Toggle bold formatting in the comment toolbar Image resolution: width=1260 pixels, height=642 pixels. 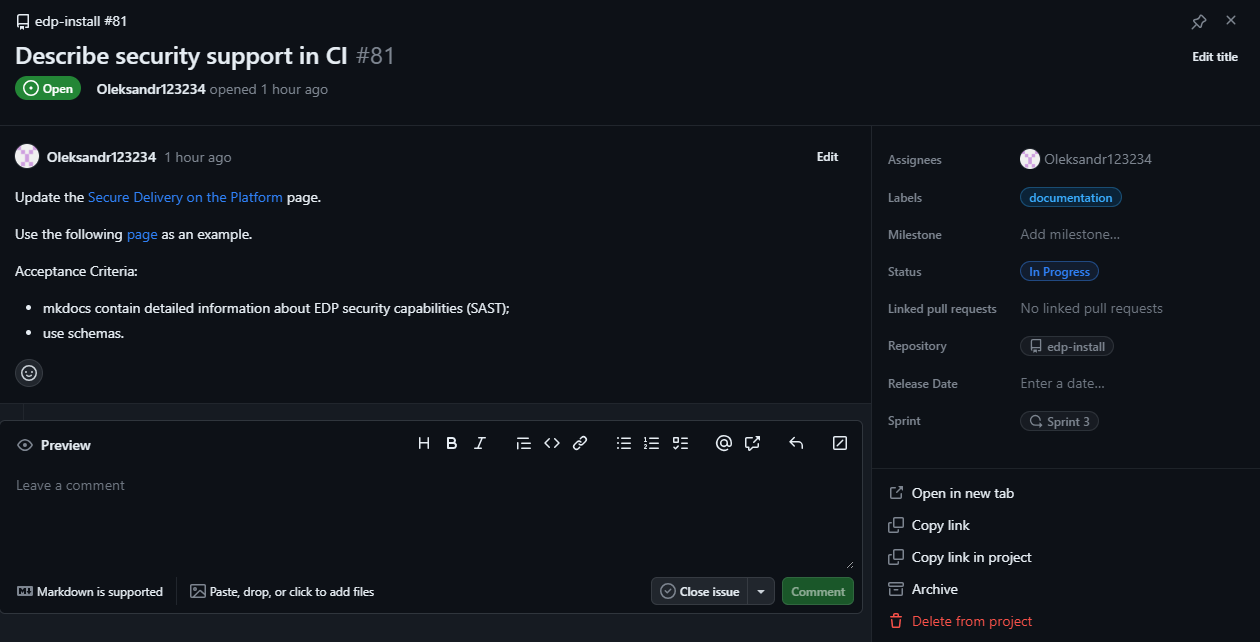451,443
